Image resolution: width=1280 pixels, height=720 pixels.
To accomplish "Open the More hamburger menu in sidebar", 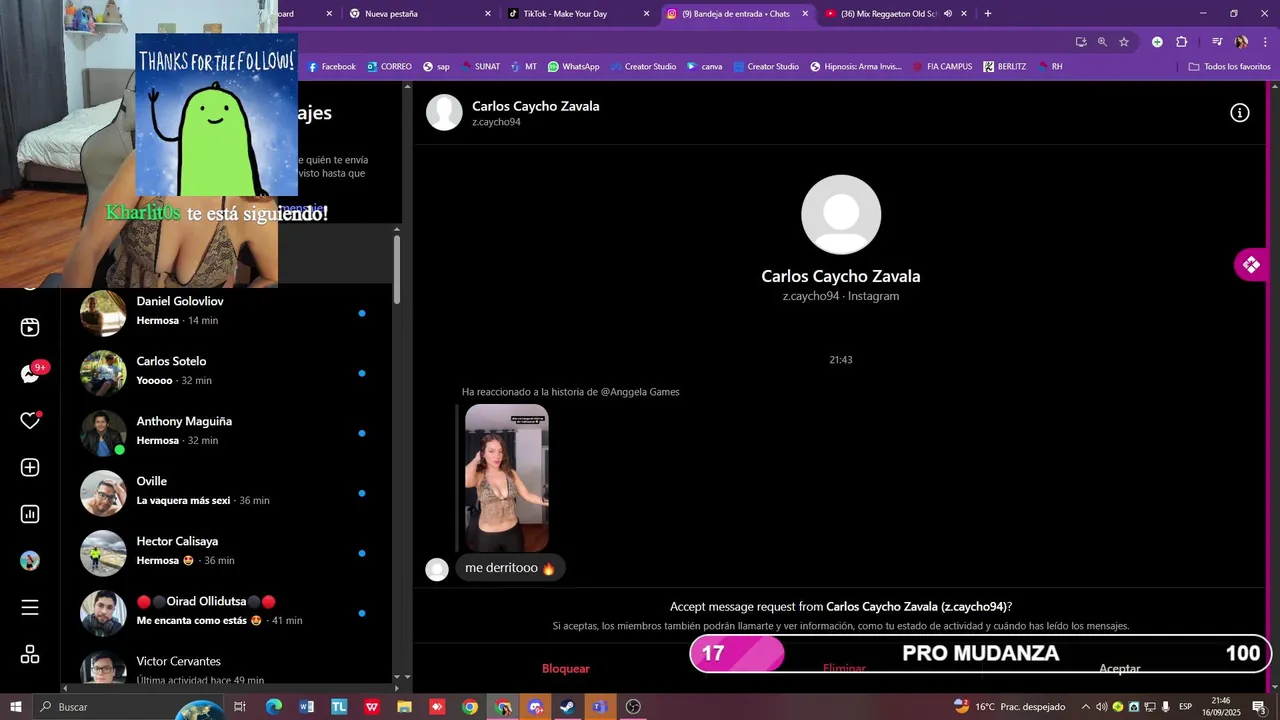I will point(30,608).
